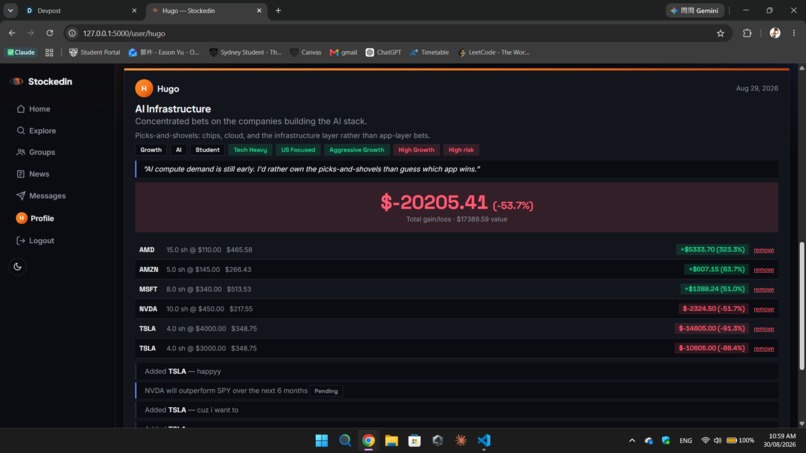This screenshot has height=453, width=806.
Task: Remove the AMD holding
Action: pyautogui.click(x=764, y=250)
